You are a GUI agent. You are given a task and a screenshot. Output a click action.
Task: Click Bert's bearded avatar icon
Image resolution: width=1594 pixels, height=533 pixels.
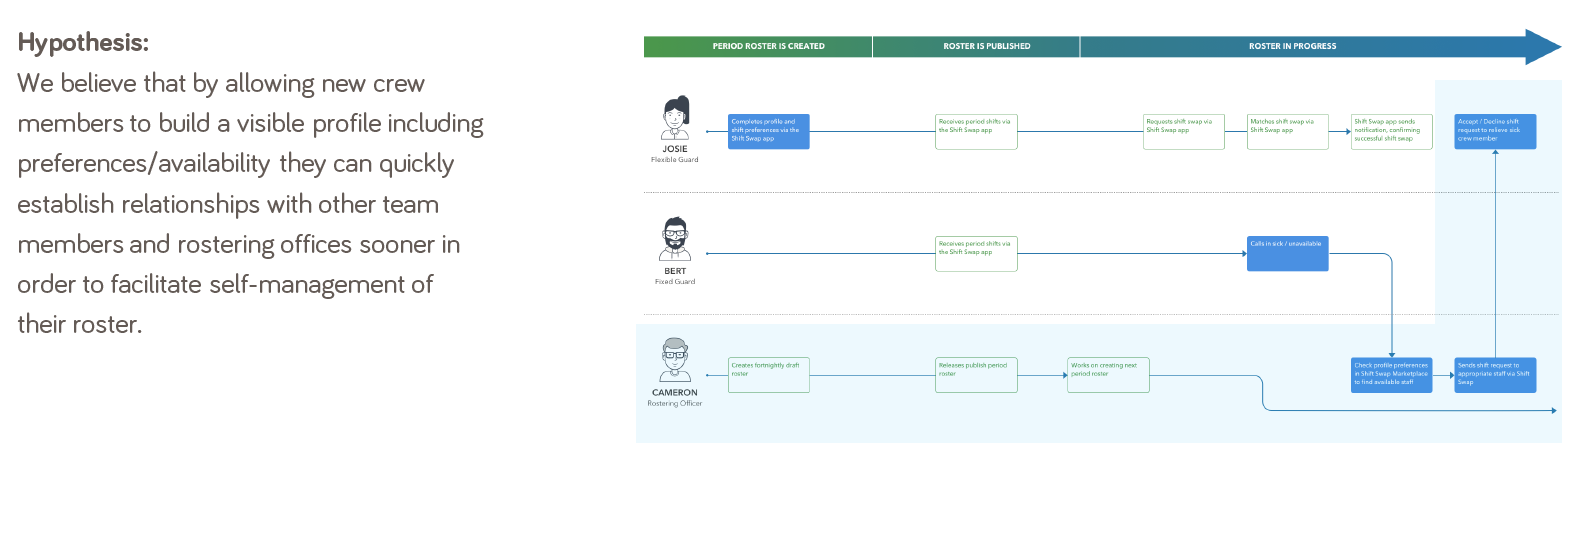coord(676,240)
